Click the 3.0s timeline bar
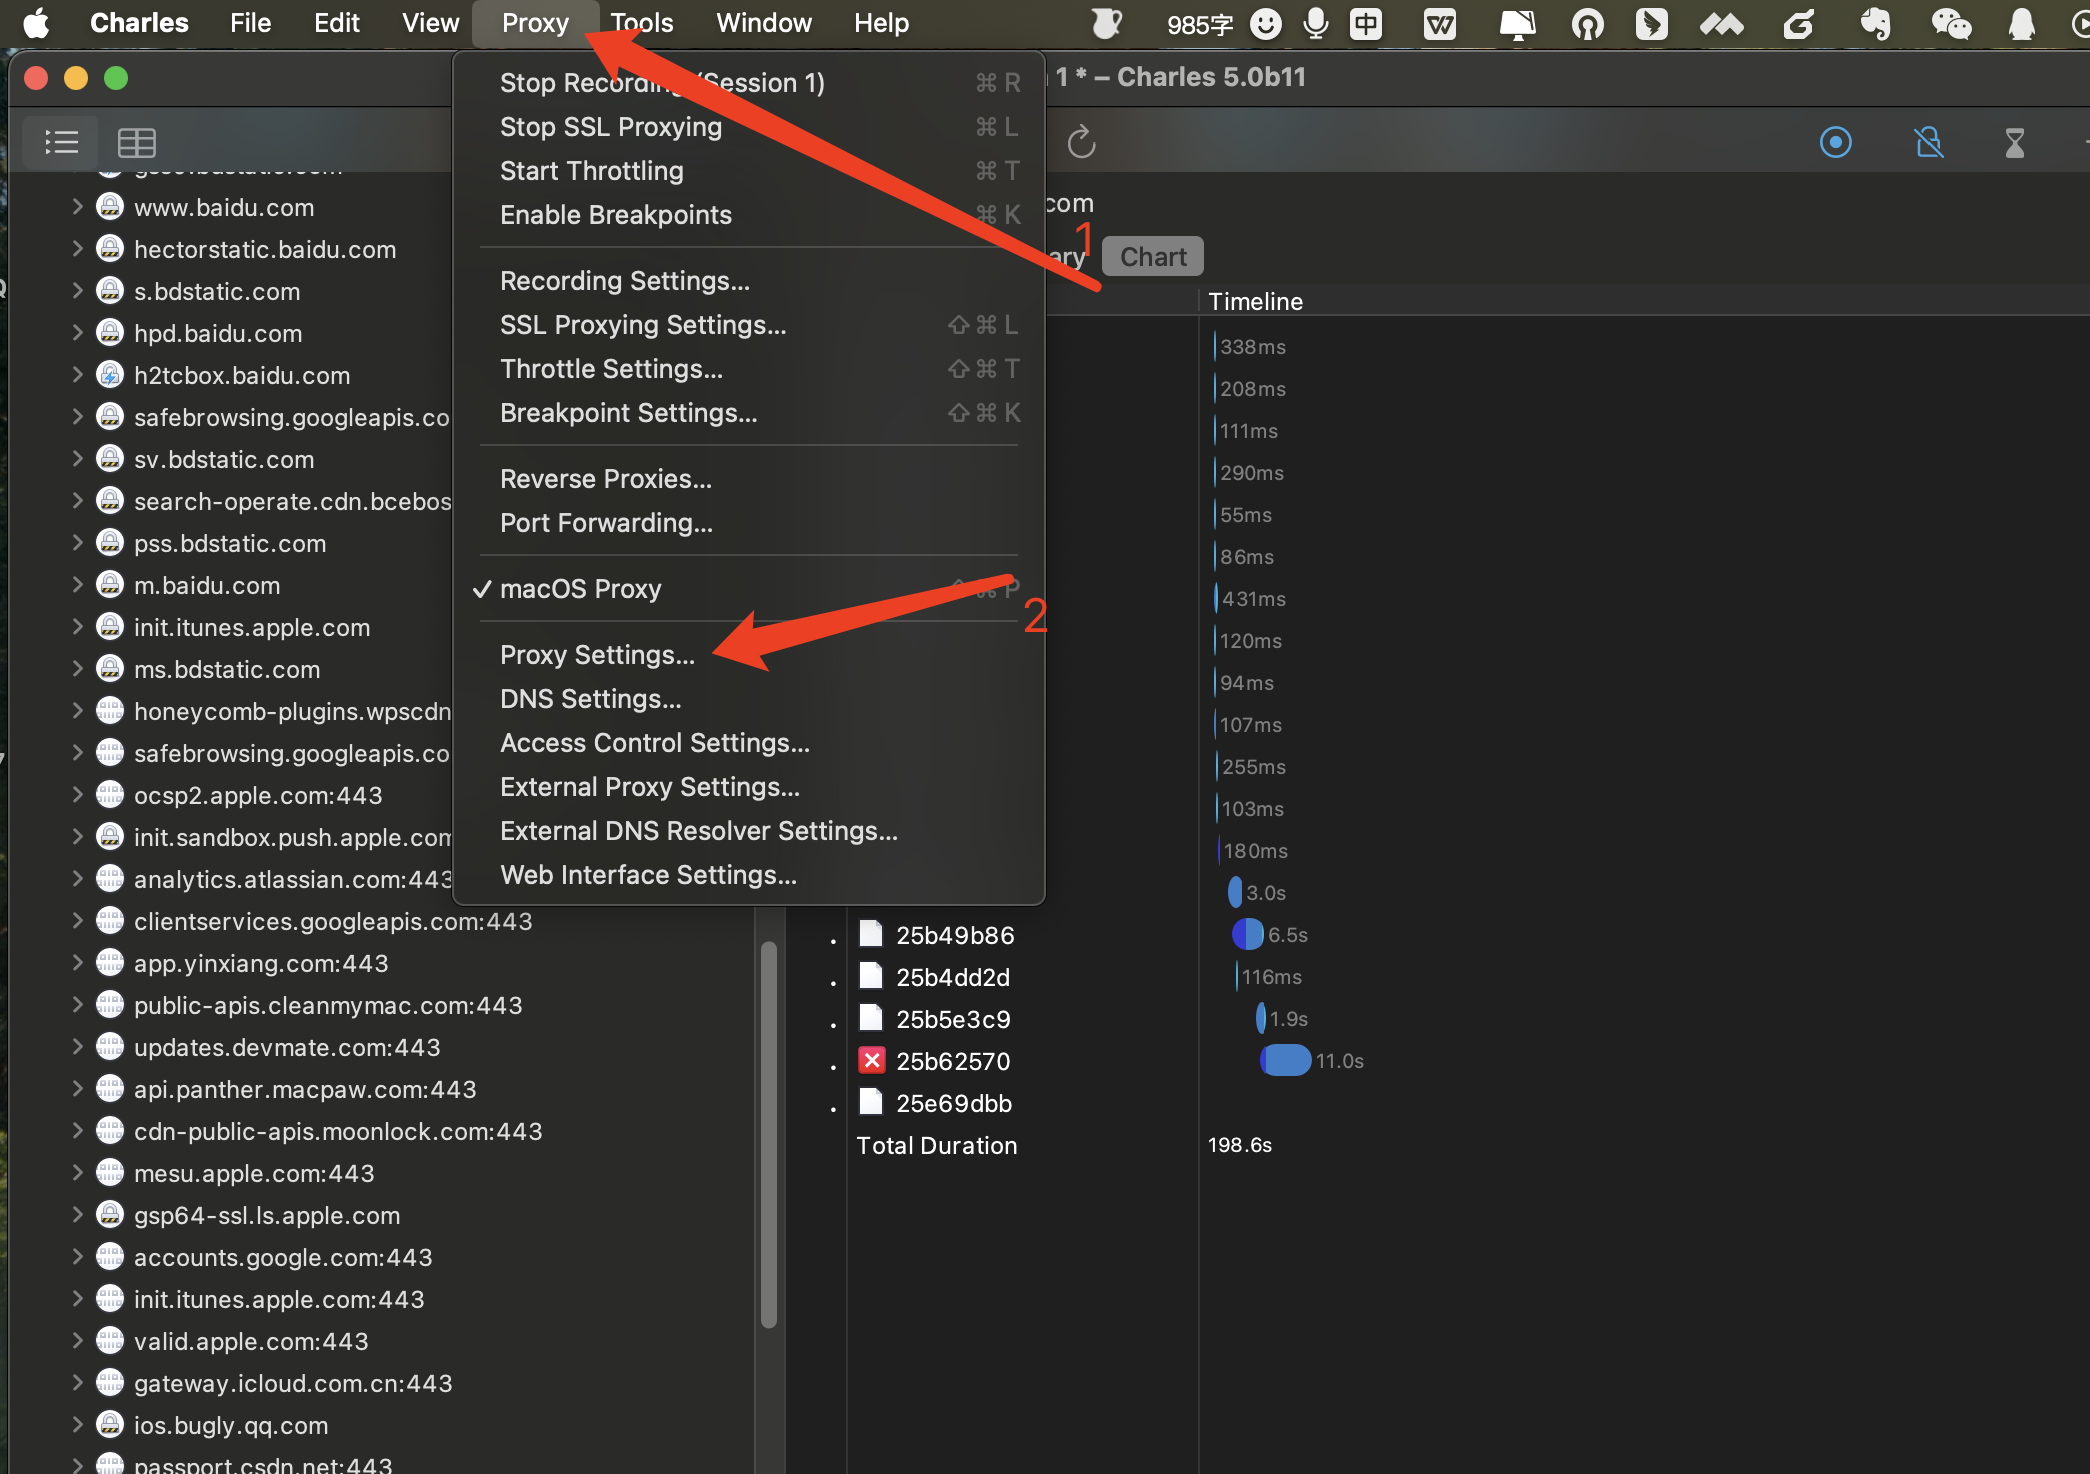 (1235, 892)
